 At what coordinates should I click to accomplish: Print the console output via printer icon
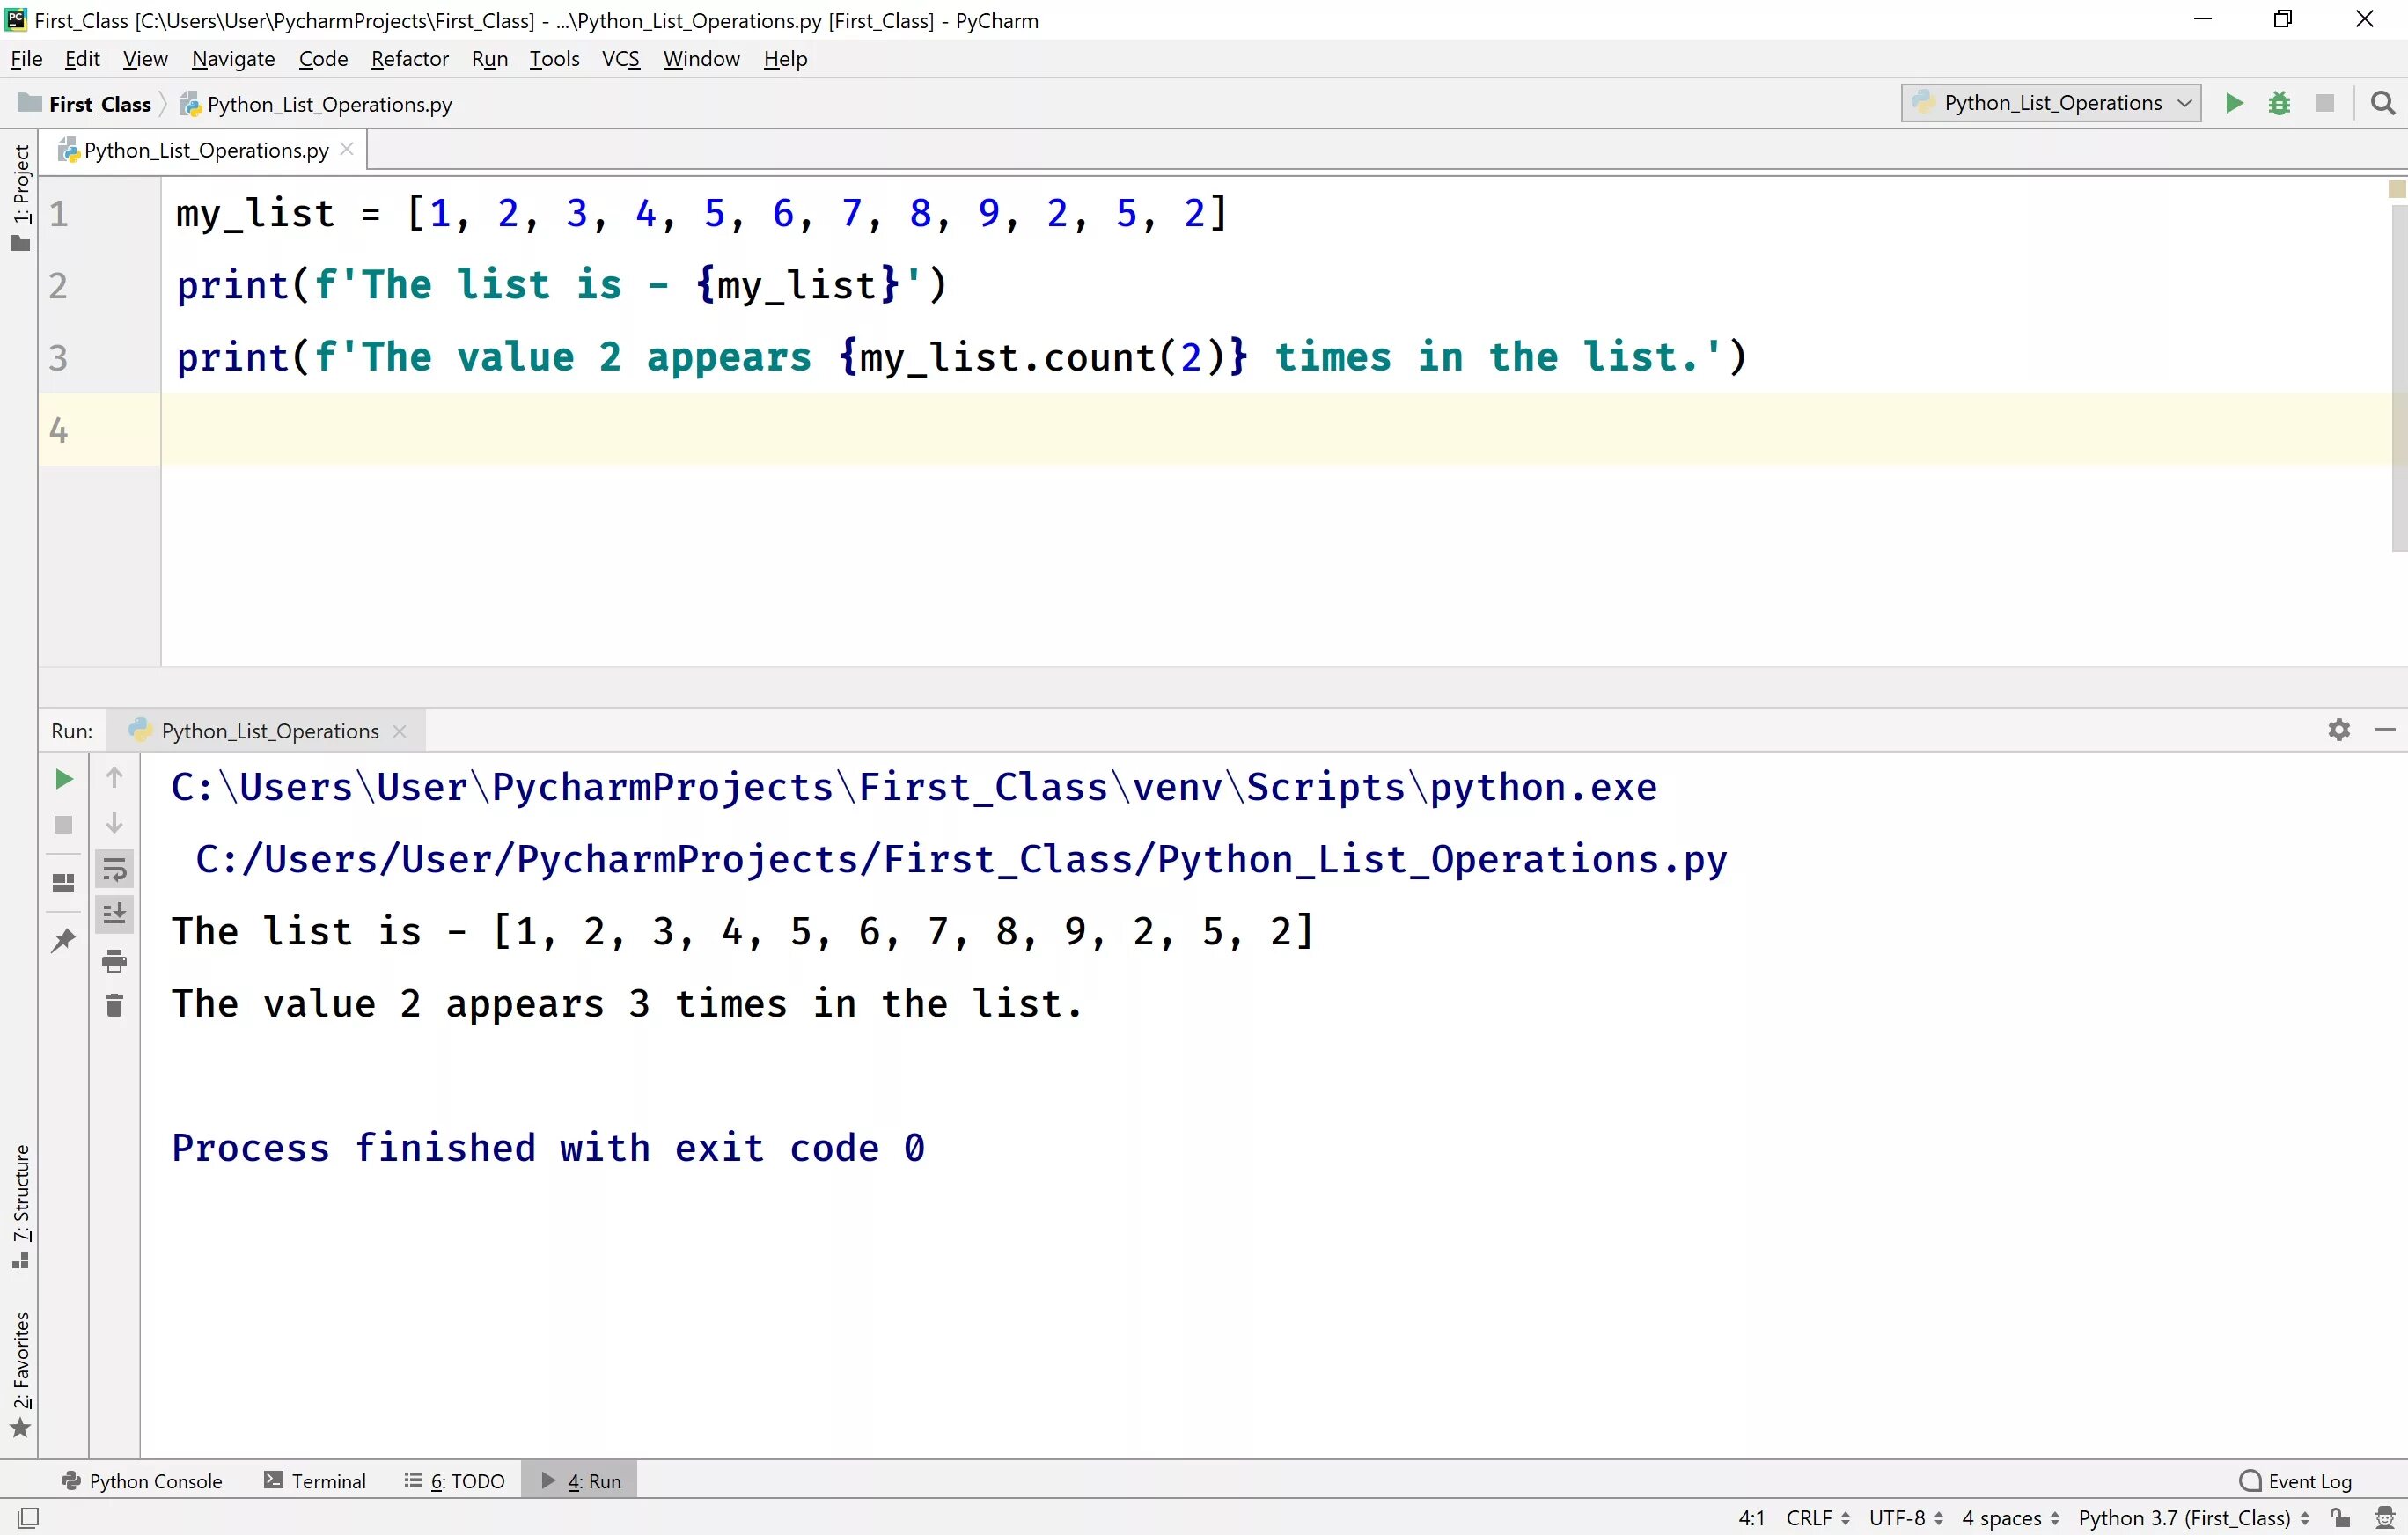click(x=114, y=961)
